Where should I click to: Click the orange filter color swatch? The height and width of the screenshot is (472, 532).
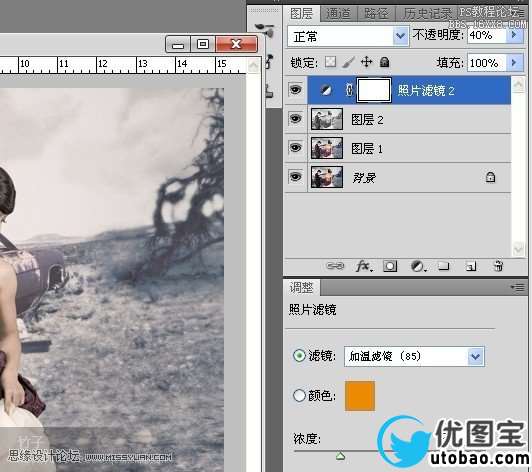pyautogui.click(x=360, y=396)
